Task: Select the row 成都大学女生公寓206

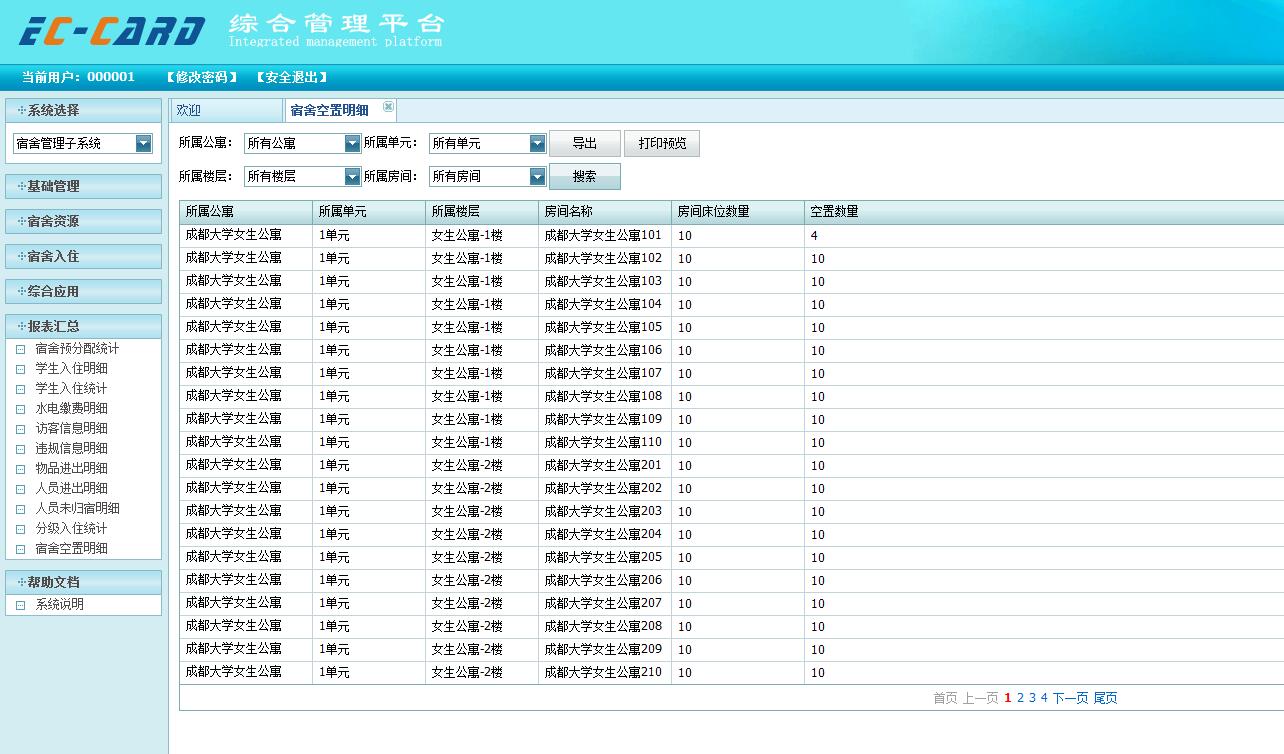Action: click(x=732, y=581)
